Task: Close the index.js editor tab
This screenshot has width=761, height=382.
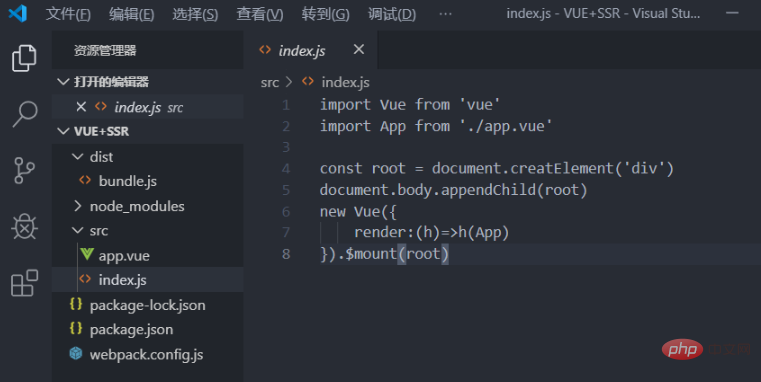Action: (x=359, y=49)
